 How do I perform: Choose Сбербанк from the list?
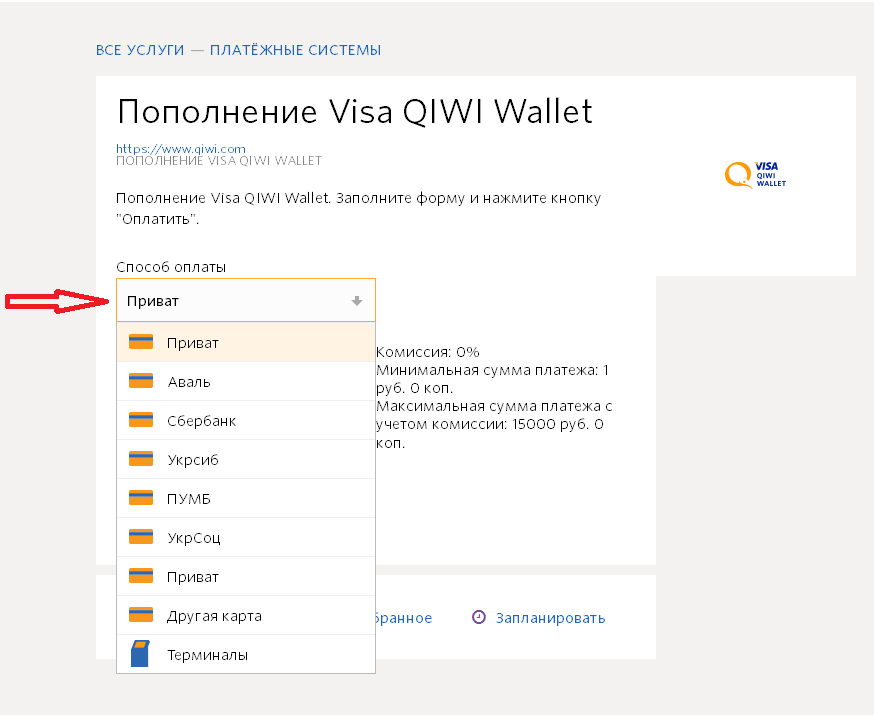click(x=201, y=421)
